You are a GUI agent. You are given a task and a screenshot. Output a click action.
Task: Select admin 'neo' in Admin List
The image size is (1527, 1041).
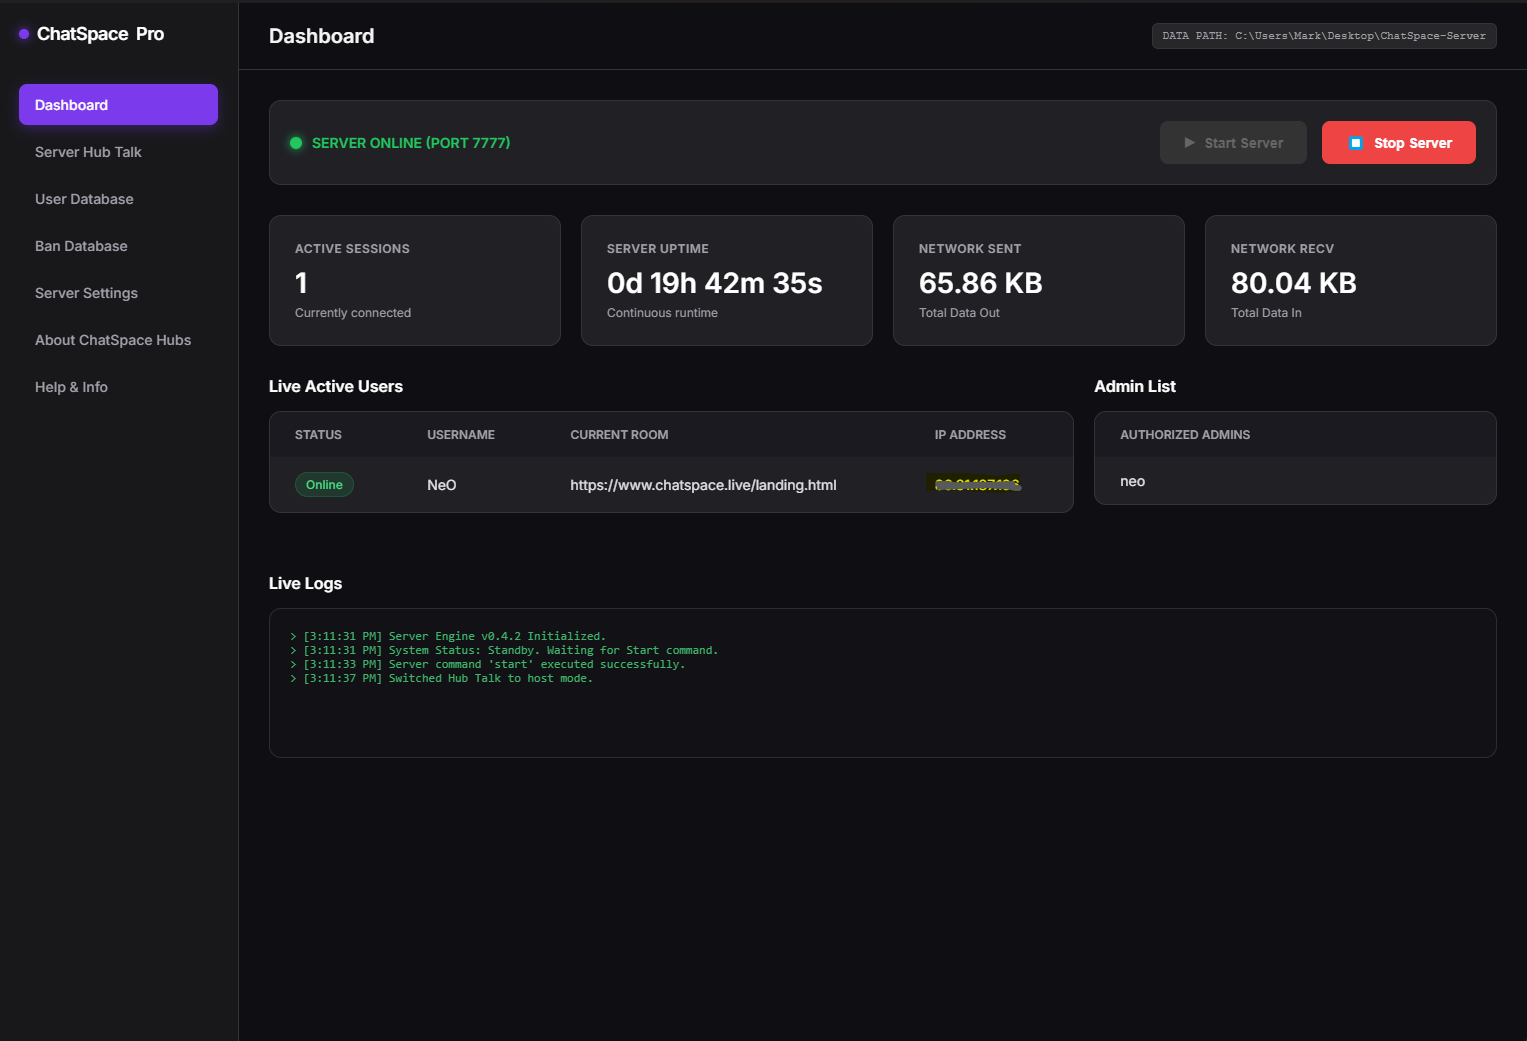(x=1133, y=482)
